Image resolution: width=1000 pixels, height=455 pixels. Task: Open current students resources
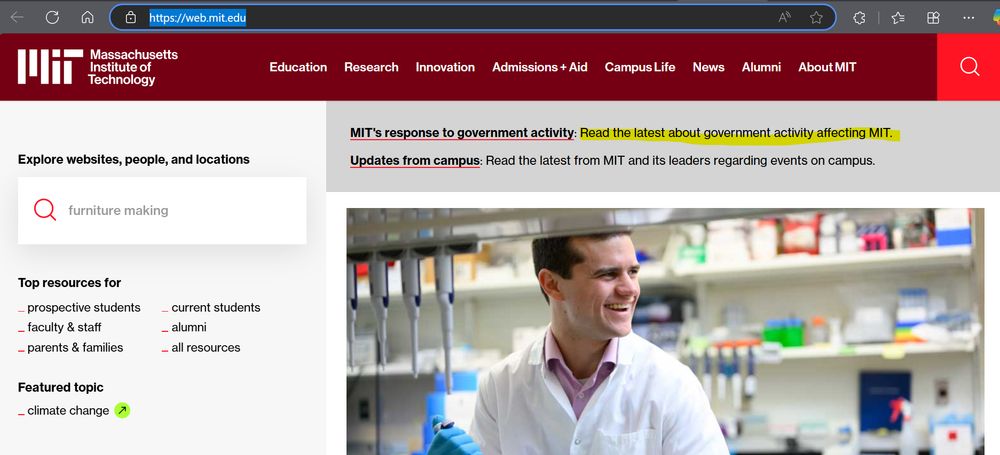pyautogui.click(x=216, y=308)
